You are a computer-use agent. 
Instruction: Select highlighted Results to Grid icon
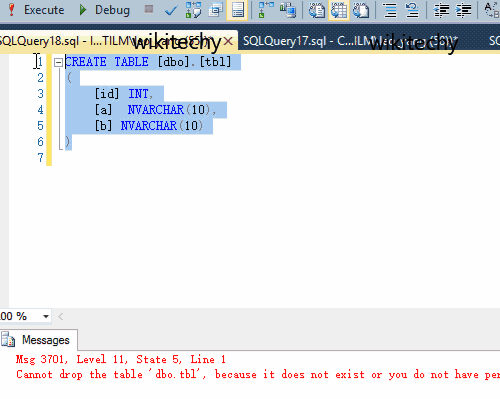pyautogui.click(x=339, y=10)
